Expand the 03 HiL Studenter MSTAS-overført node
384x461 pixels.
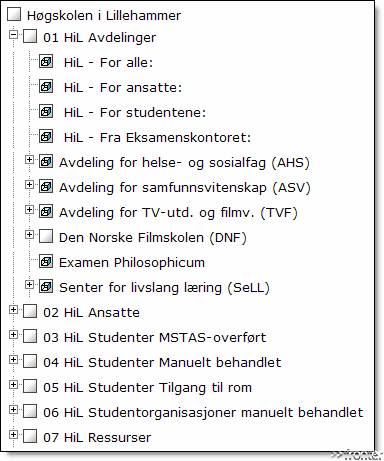click(13, 334)
